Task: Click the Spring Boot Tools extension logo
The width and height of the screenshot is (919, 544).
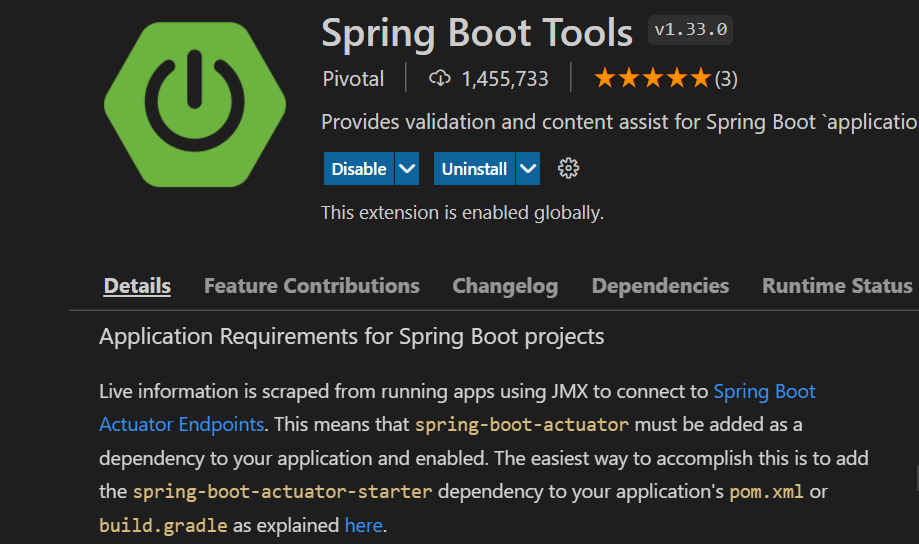Action: [x=195, y=104]
